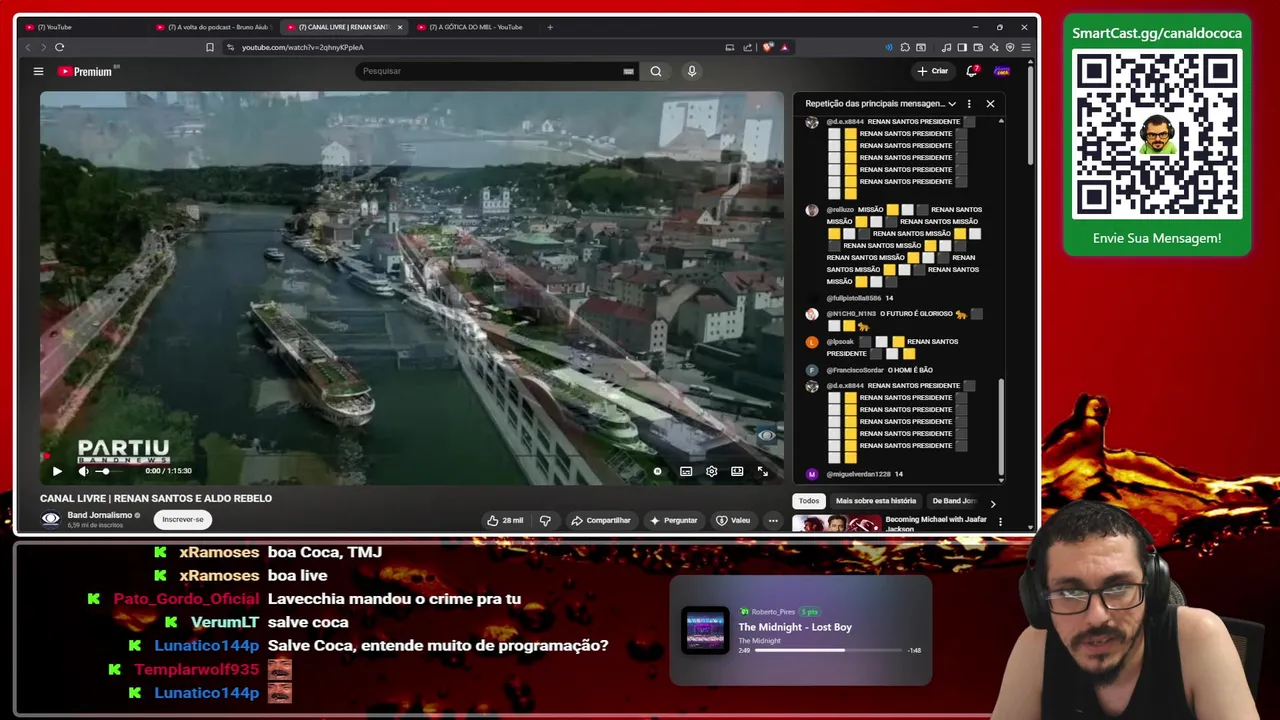The height and width of the screenshot is (720, 1280).
Task: Click The Midnight song progress bar
Action: pos(828,650)
